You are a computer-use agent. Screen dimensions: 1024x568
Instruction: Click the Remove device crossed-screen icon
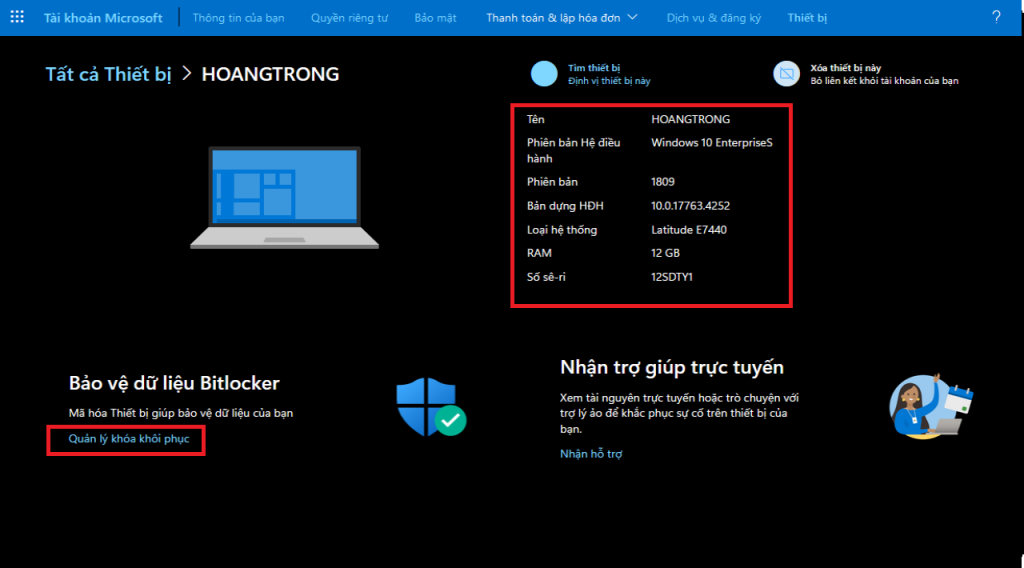[x=786, y=74]
